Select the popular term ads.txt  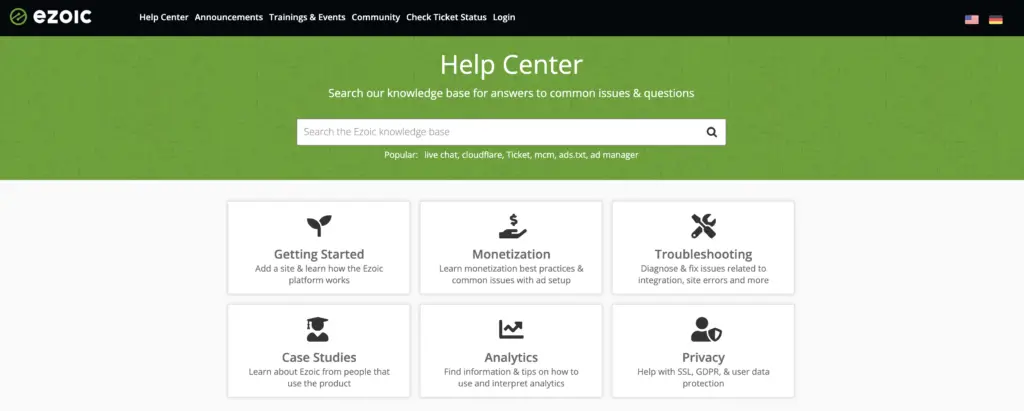[x=572, y=155]
